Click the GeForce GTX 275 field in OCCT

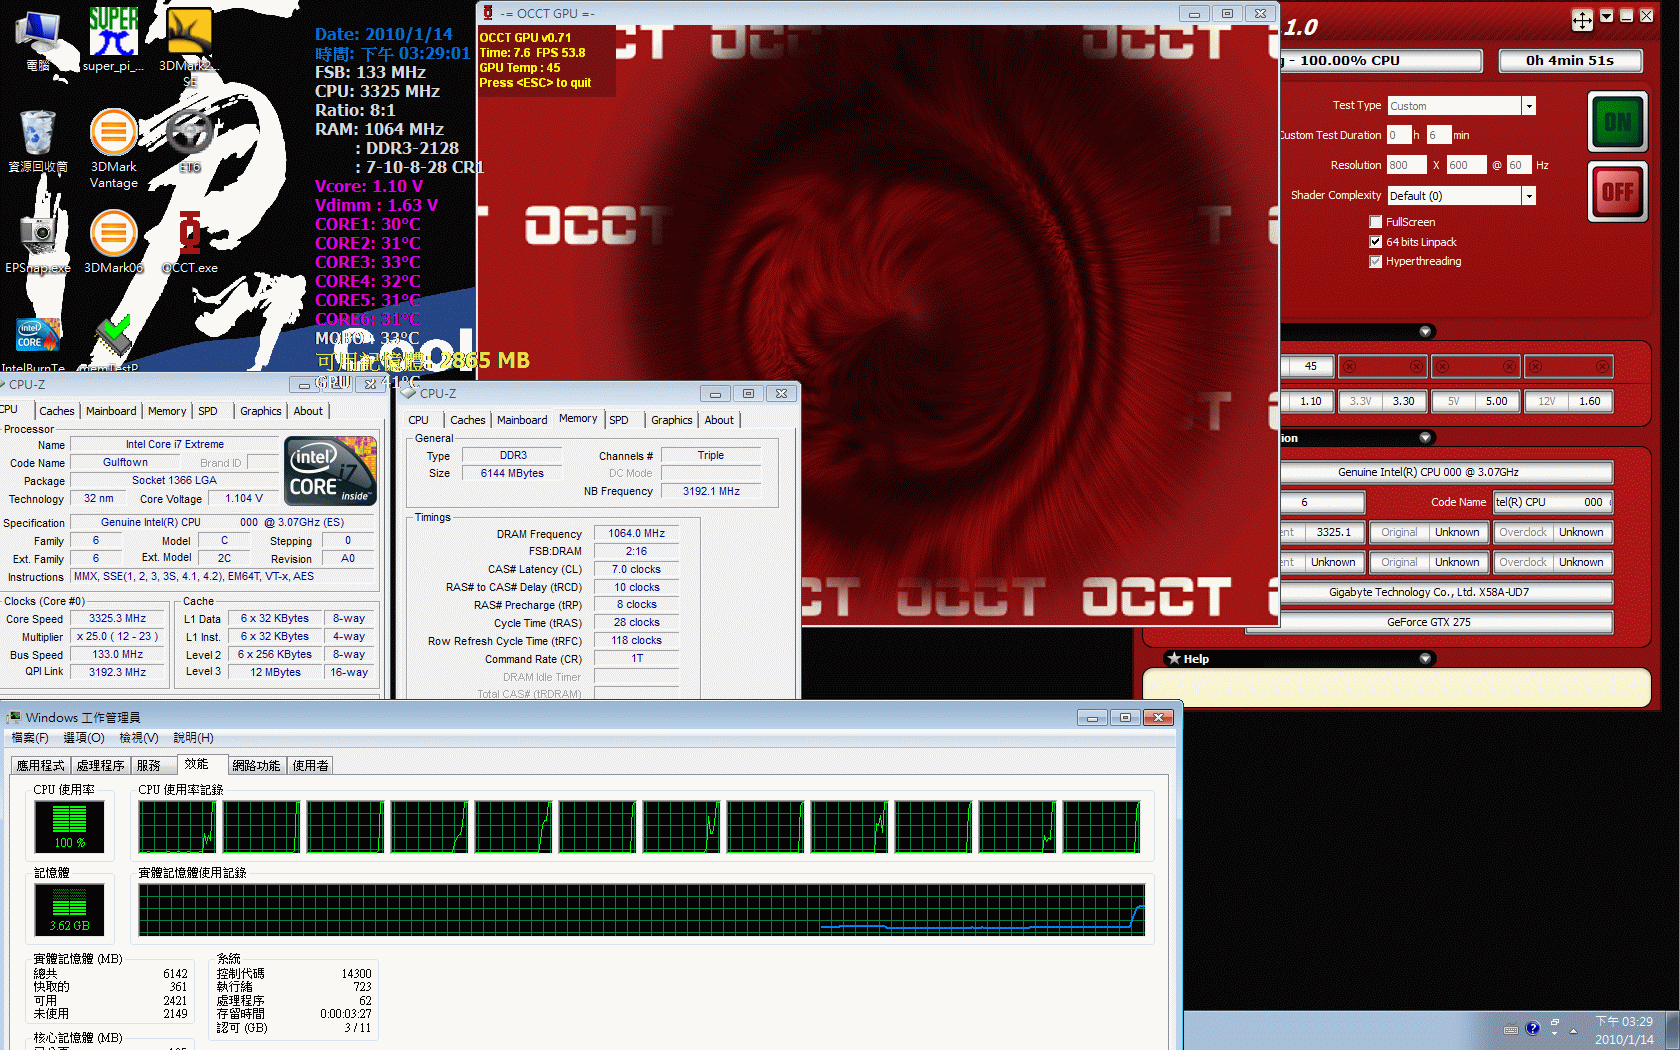1428,622
